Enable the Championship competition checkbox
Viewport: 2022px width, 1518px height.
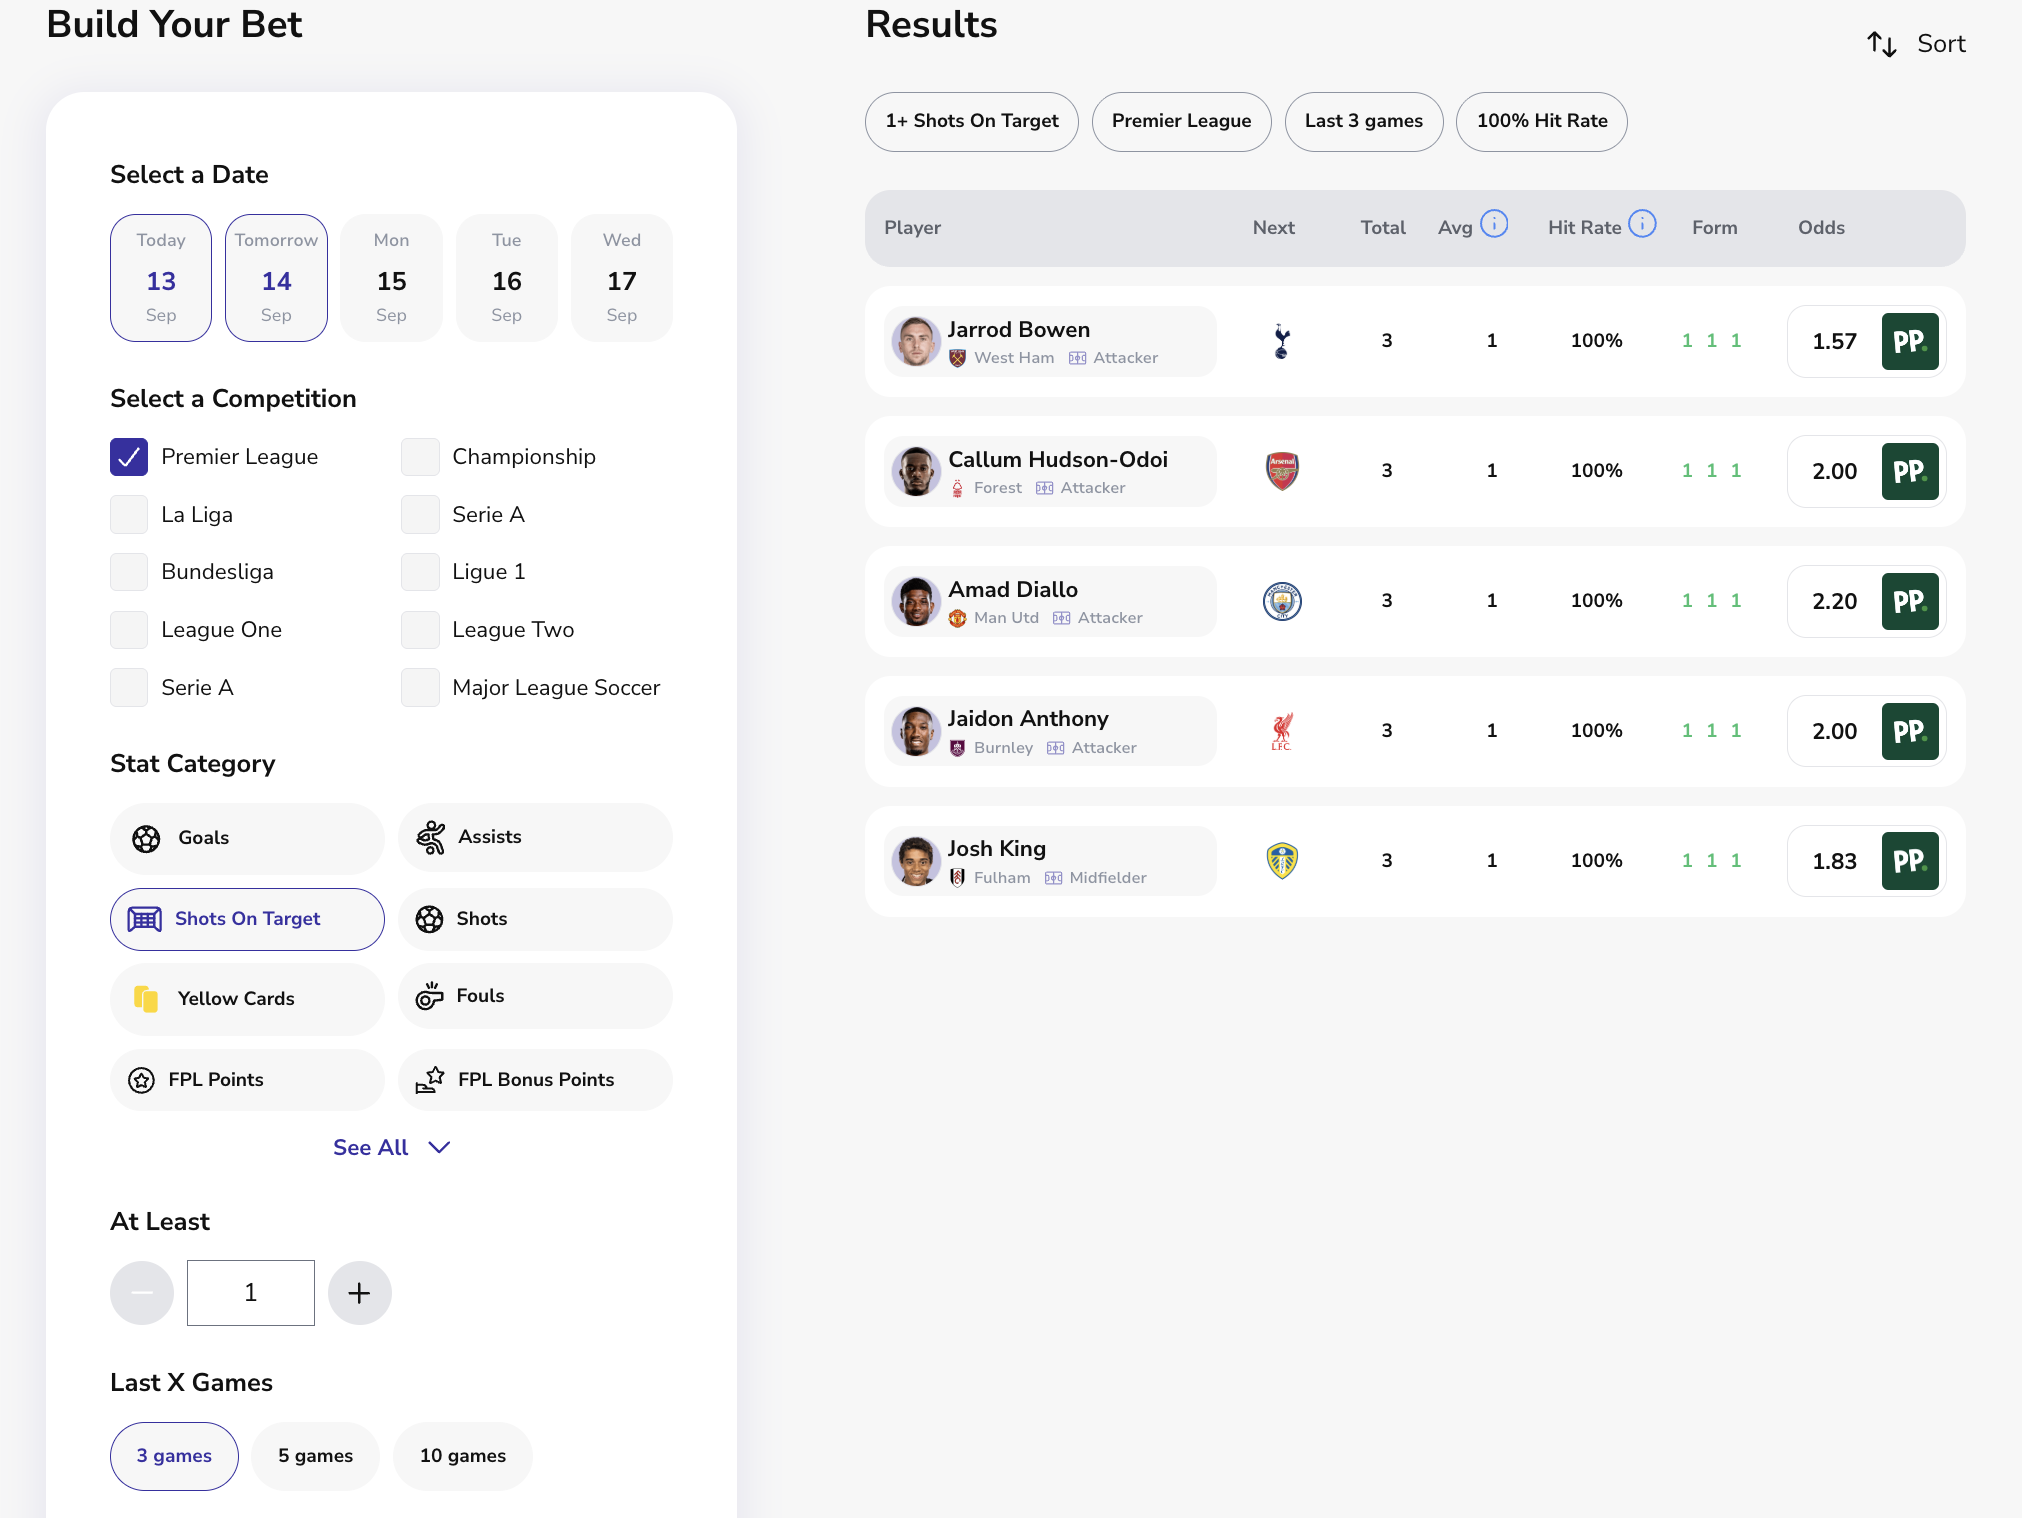(420, 457)
